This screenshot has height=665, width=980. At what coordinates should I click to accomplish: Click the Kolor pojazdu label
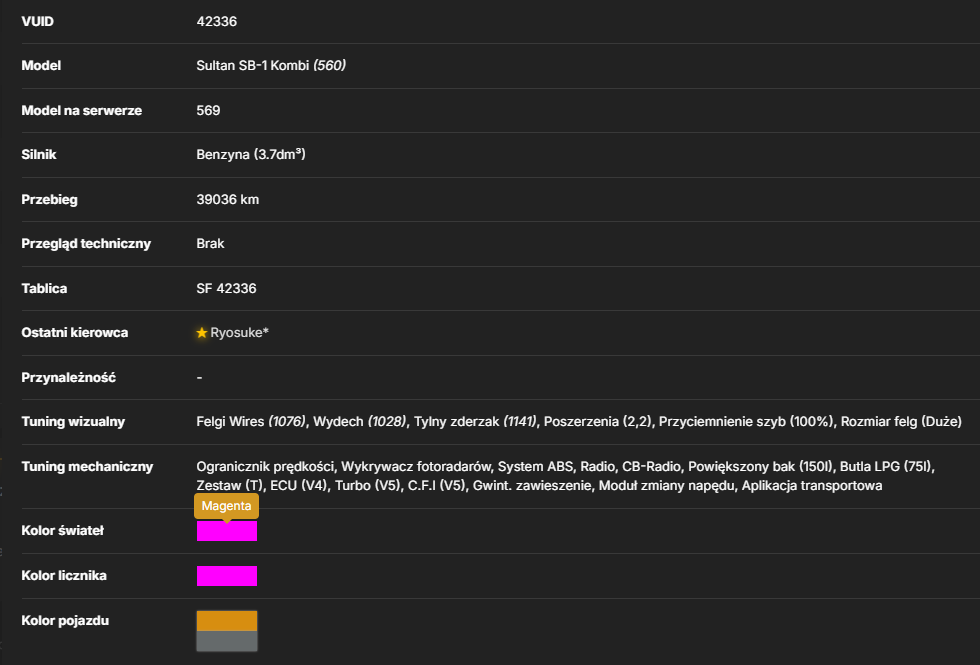(65, 621)
